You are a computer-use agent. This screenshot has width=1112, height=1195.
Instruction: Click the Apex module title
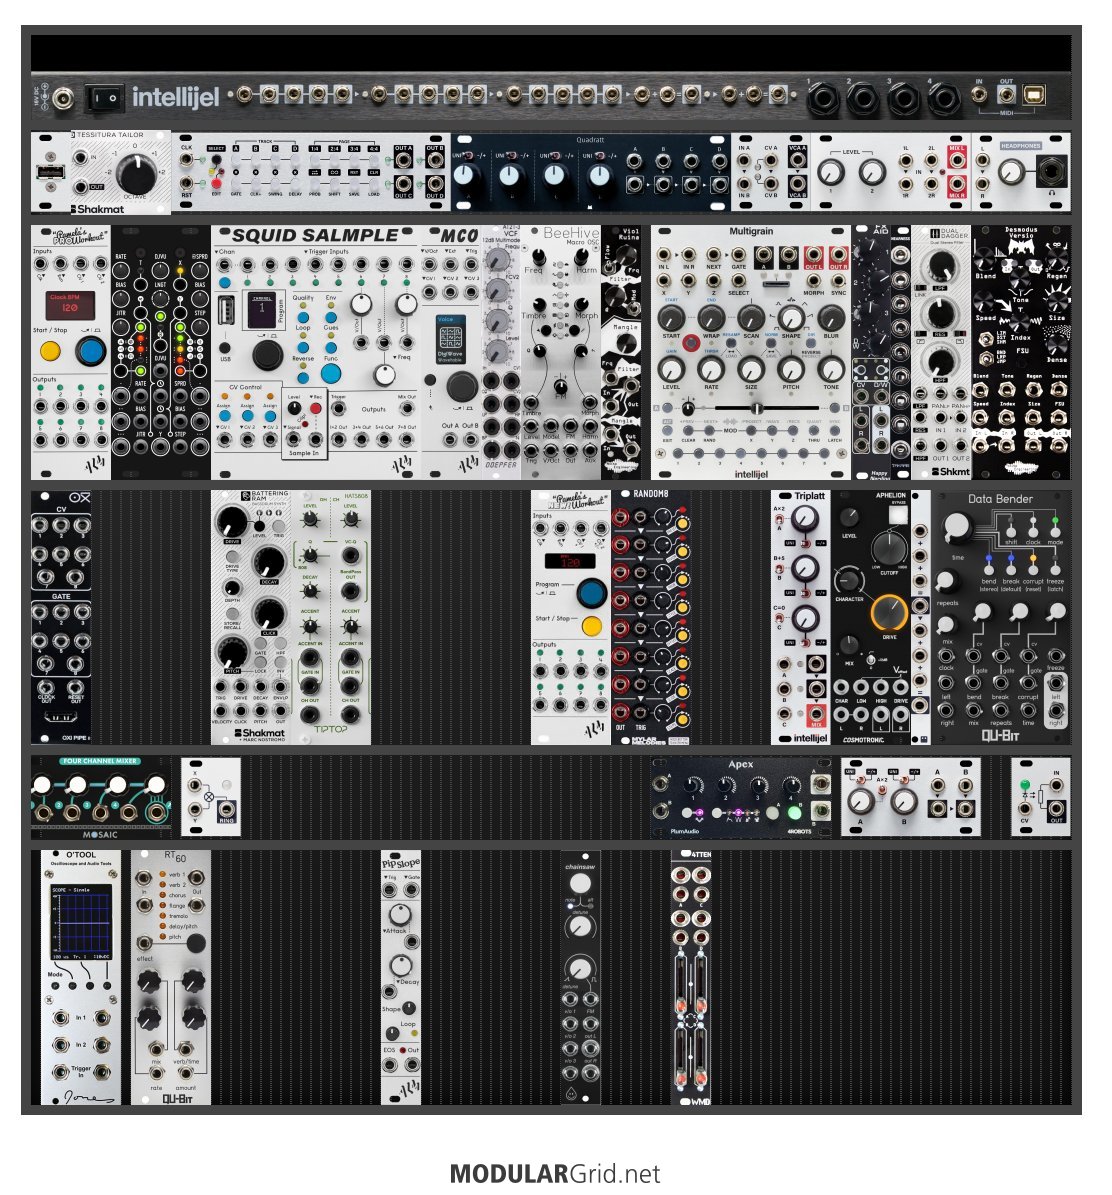point(740,764)
